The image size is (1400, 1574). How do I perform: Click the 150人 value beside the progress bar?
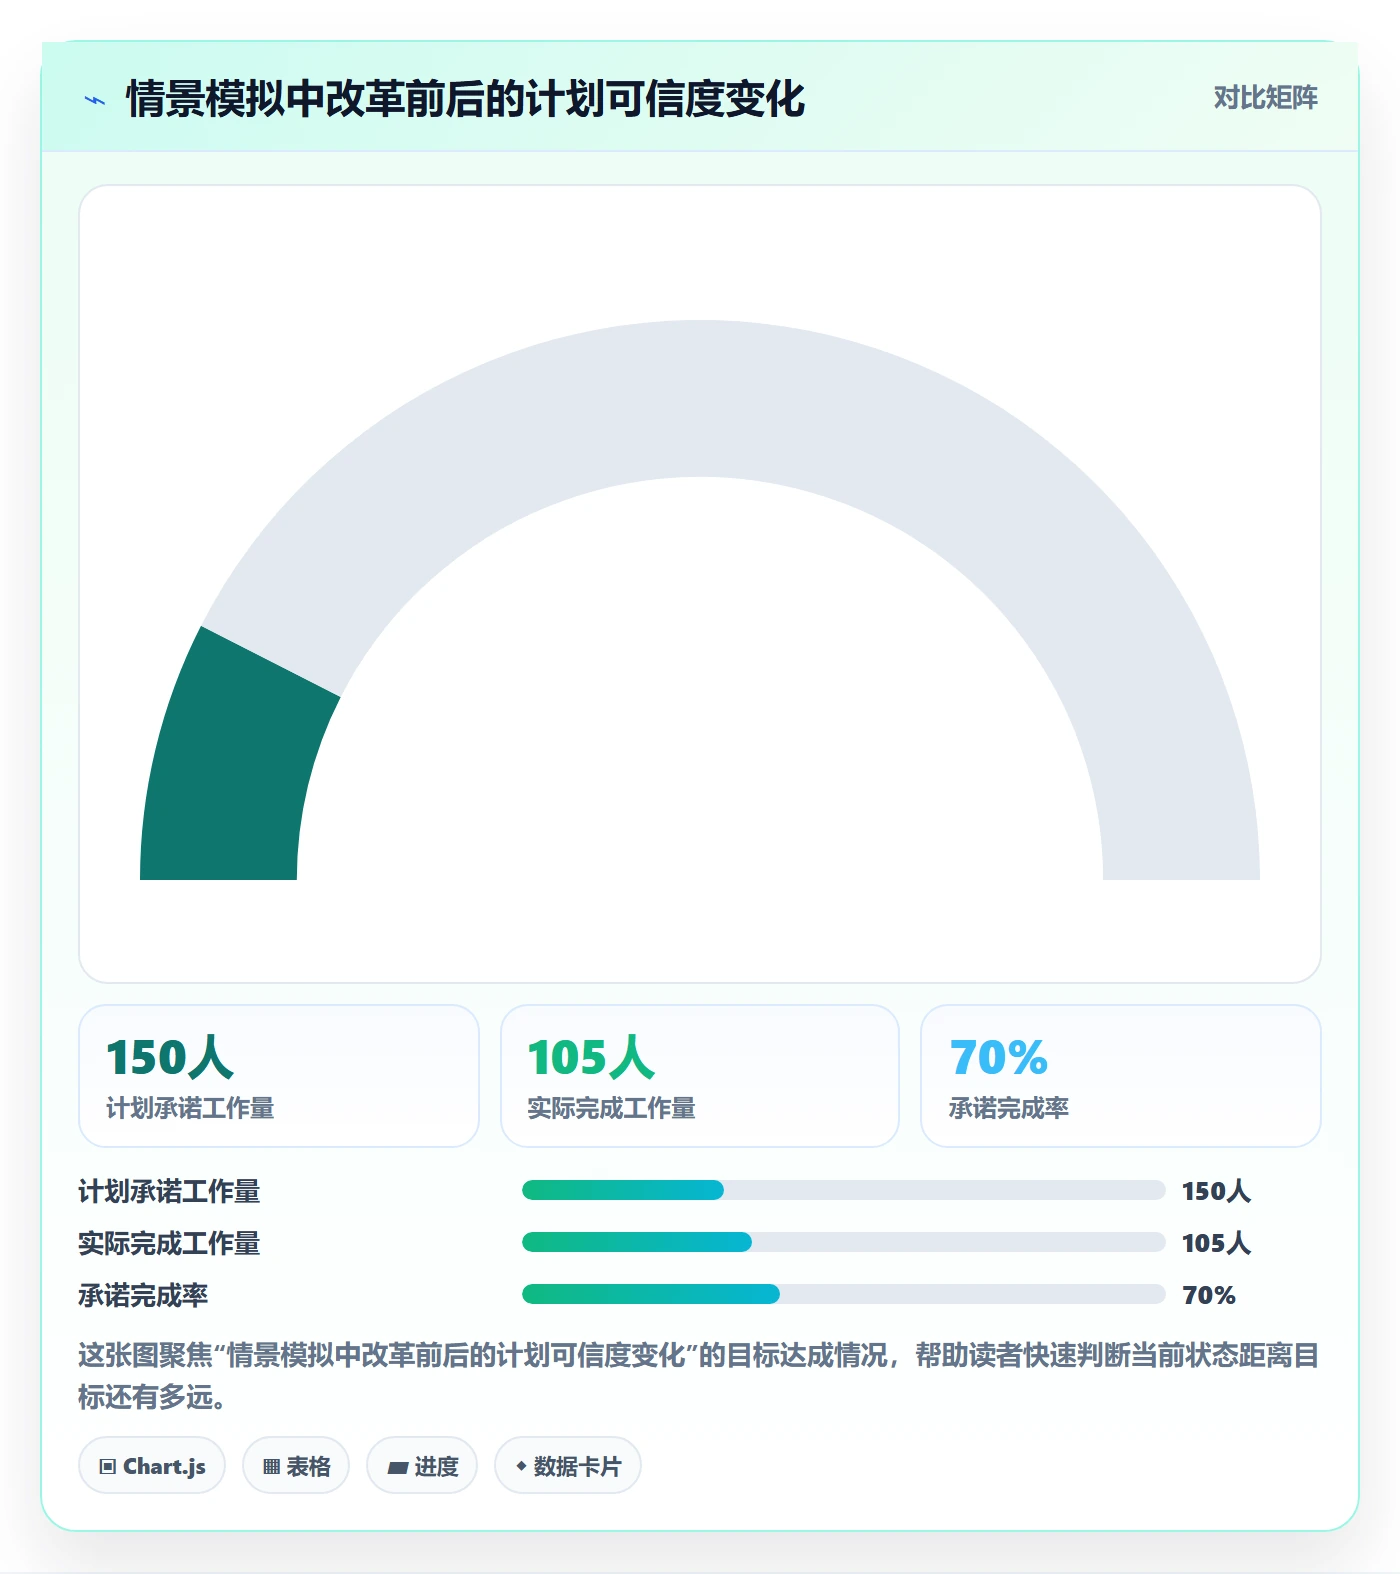pos(1216,1191)
